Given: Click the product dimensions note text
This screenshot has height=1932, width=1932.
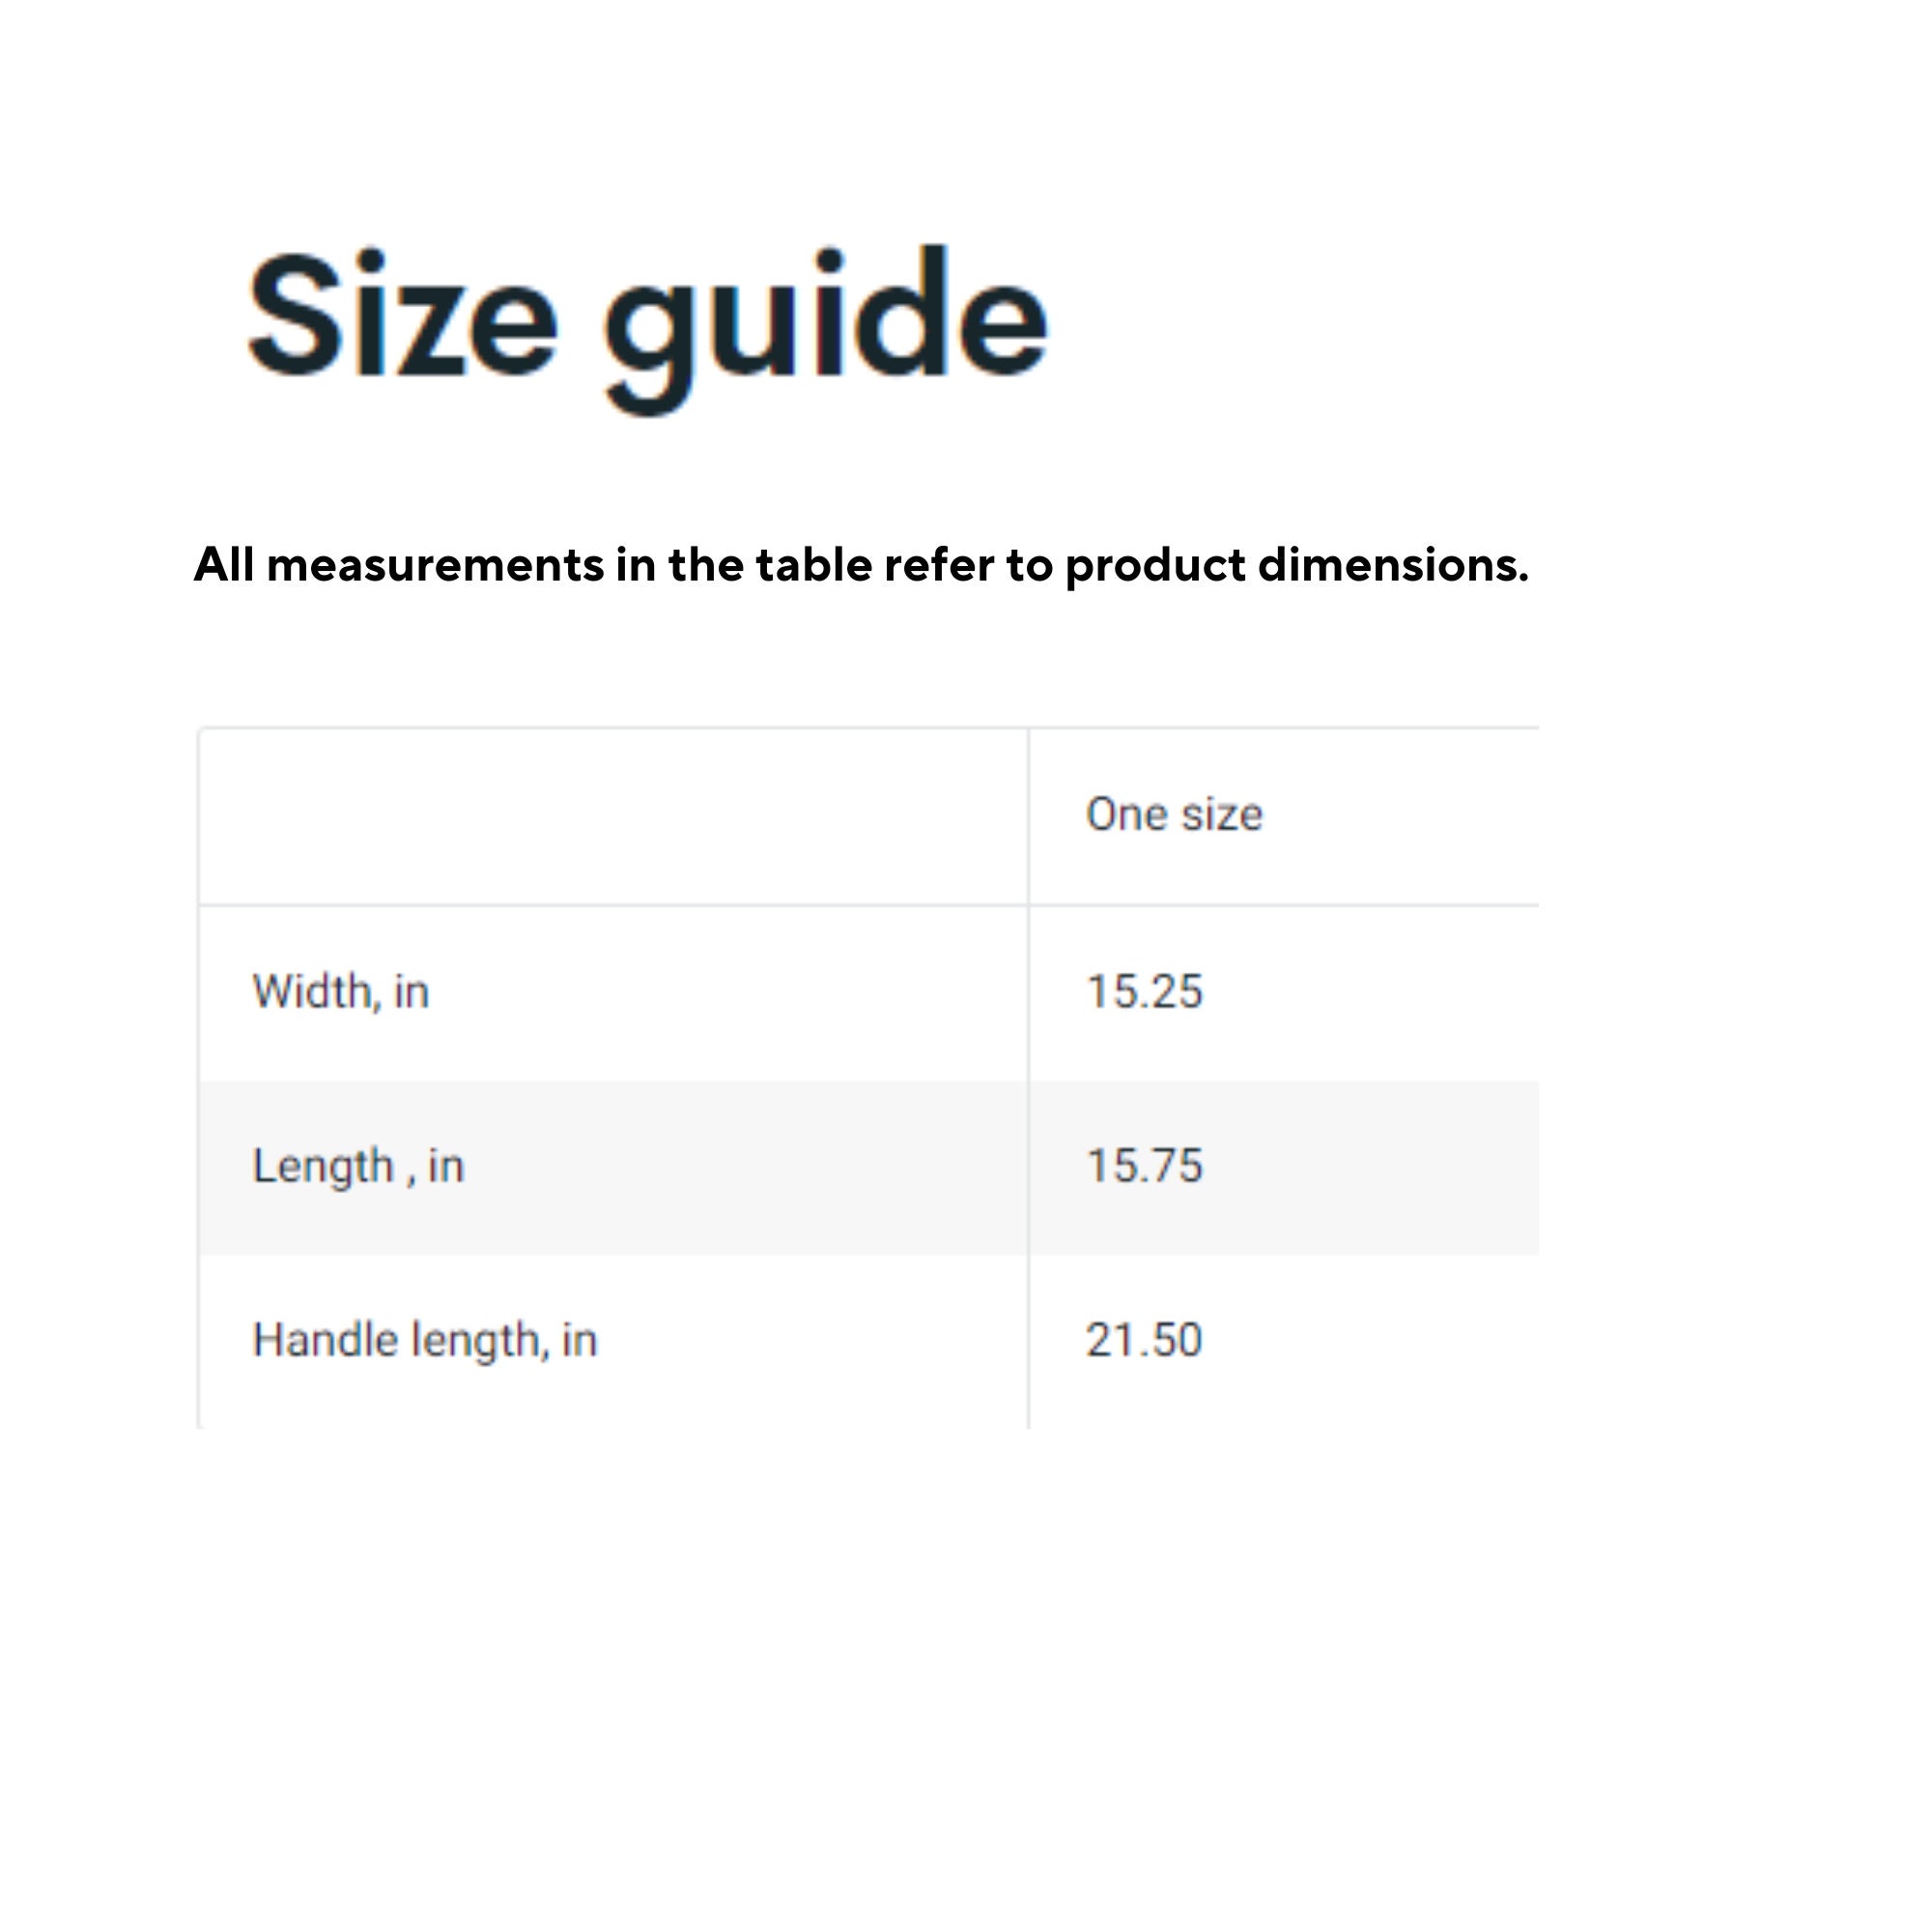Looking at the screenshot, I should (861, 566).
